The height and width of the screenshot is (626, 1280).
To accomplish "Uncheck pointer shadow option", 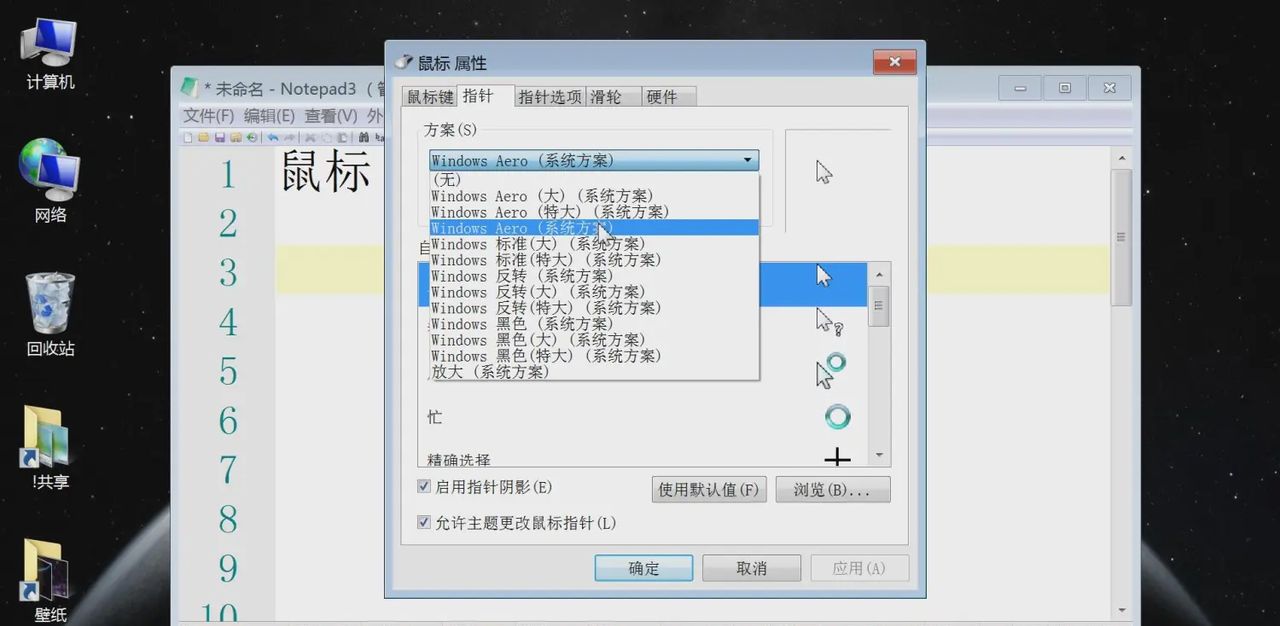I will [425, 489].
